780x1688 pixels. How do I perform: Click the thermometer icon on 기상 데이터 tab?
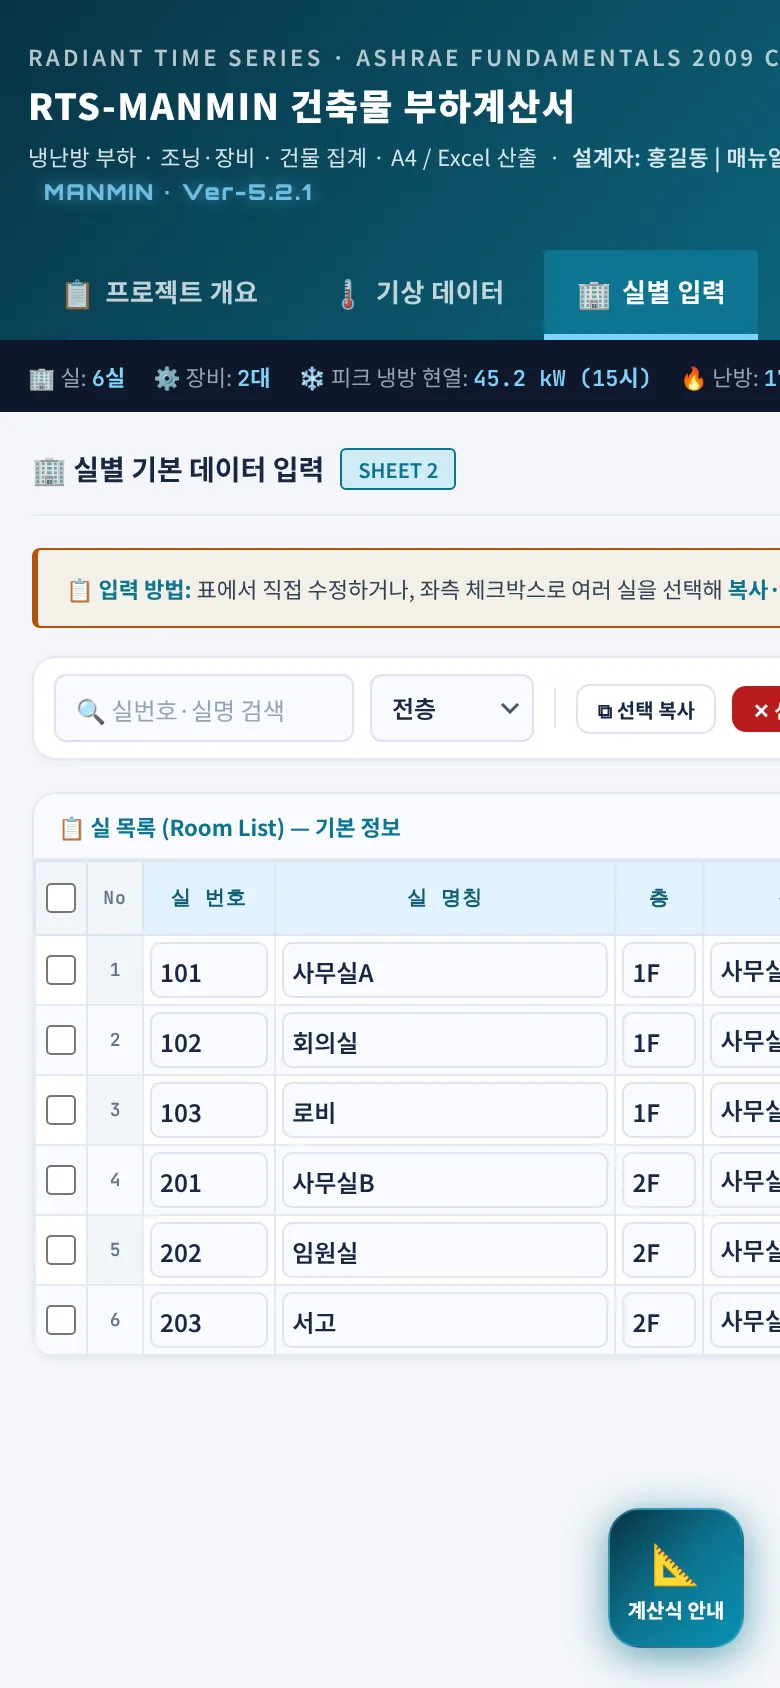point(348,294)
